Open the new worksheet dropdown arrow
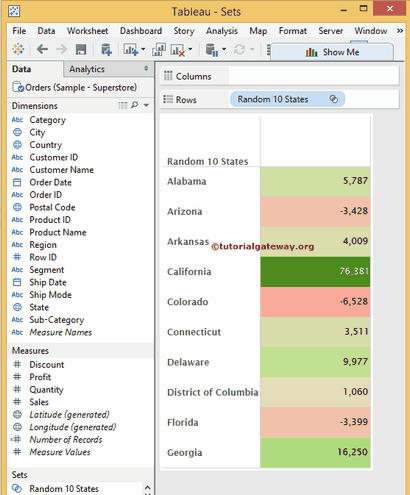This screenshot has width=410, height=495. [143, 49]
